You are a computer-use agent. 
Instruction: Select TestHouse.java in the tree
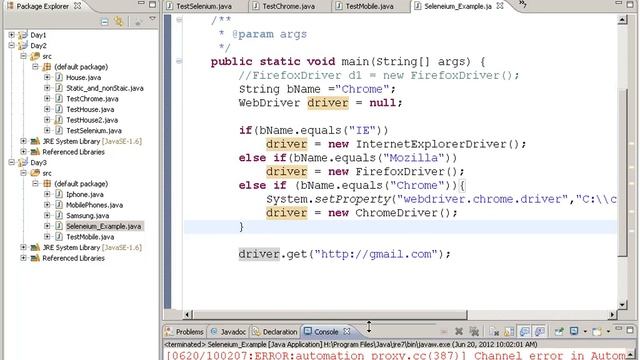[90, 109]
